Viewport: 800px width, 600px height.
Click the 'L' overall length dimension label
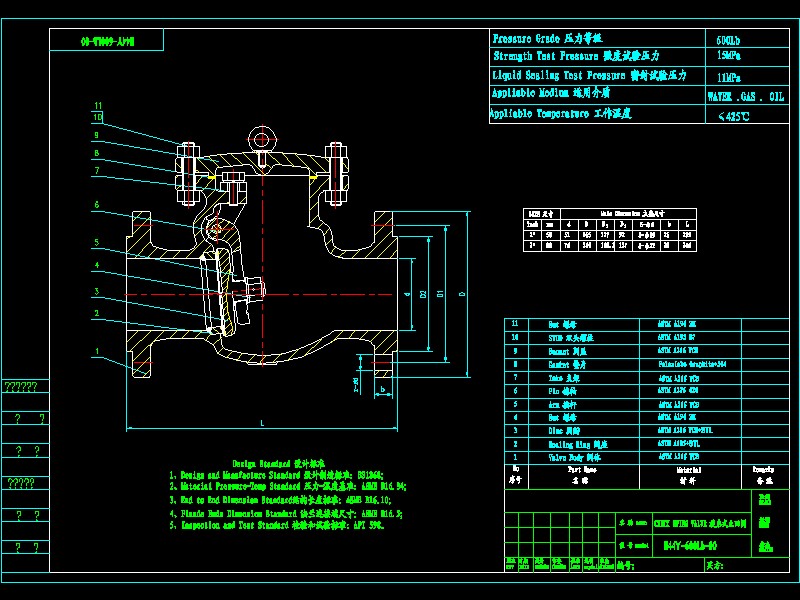click(262, 423)
